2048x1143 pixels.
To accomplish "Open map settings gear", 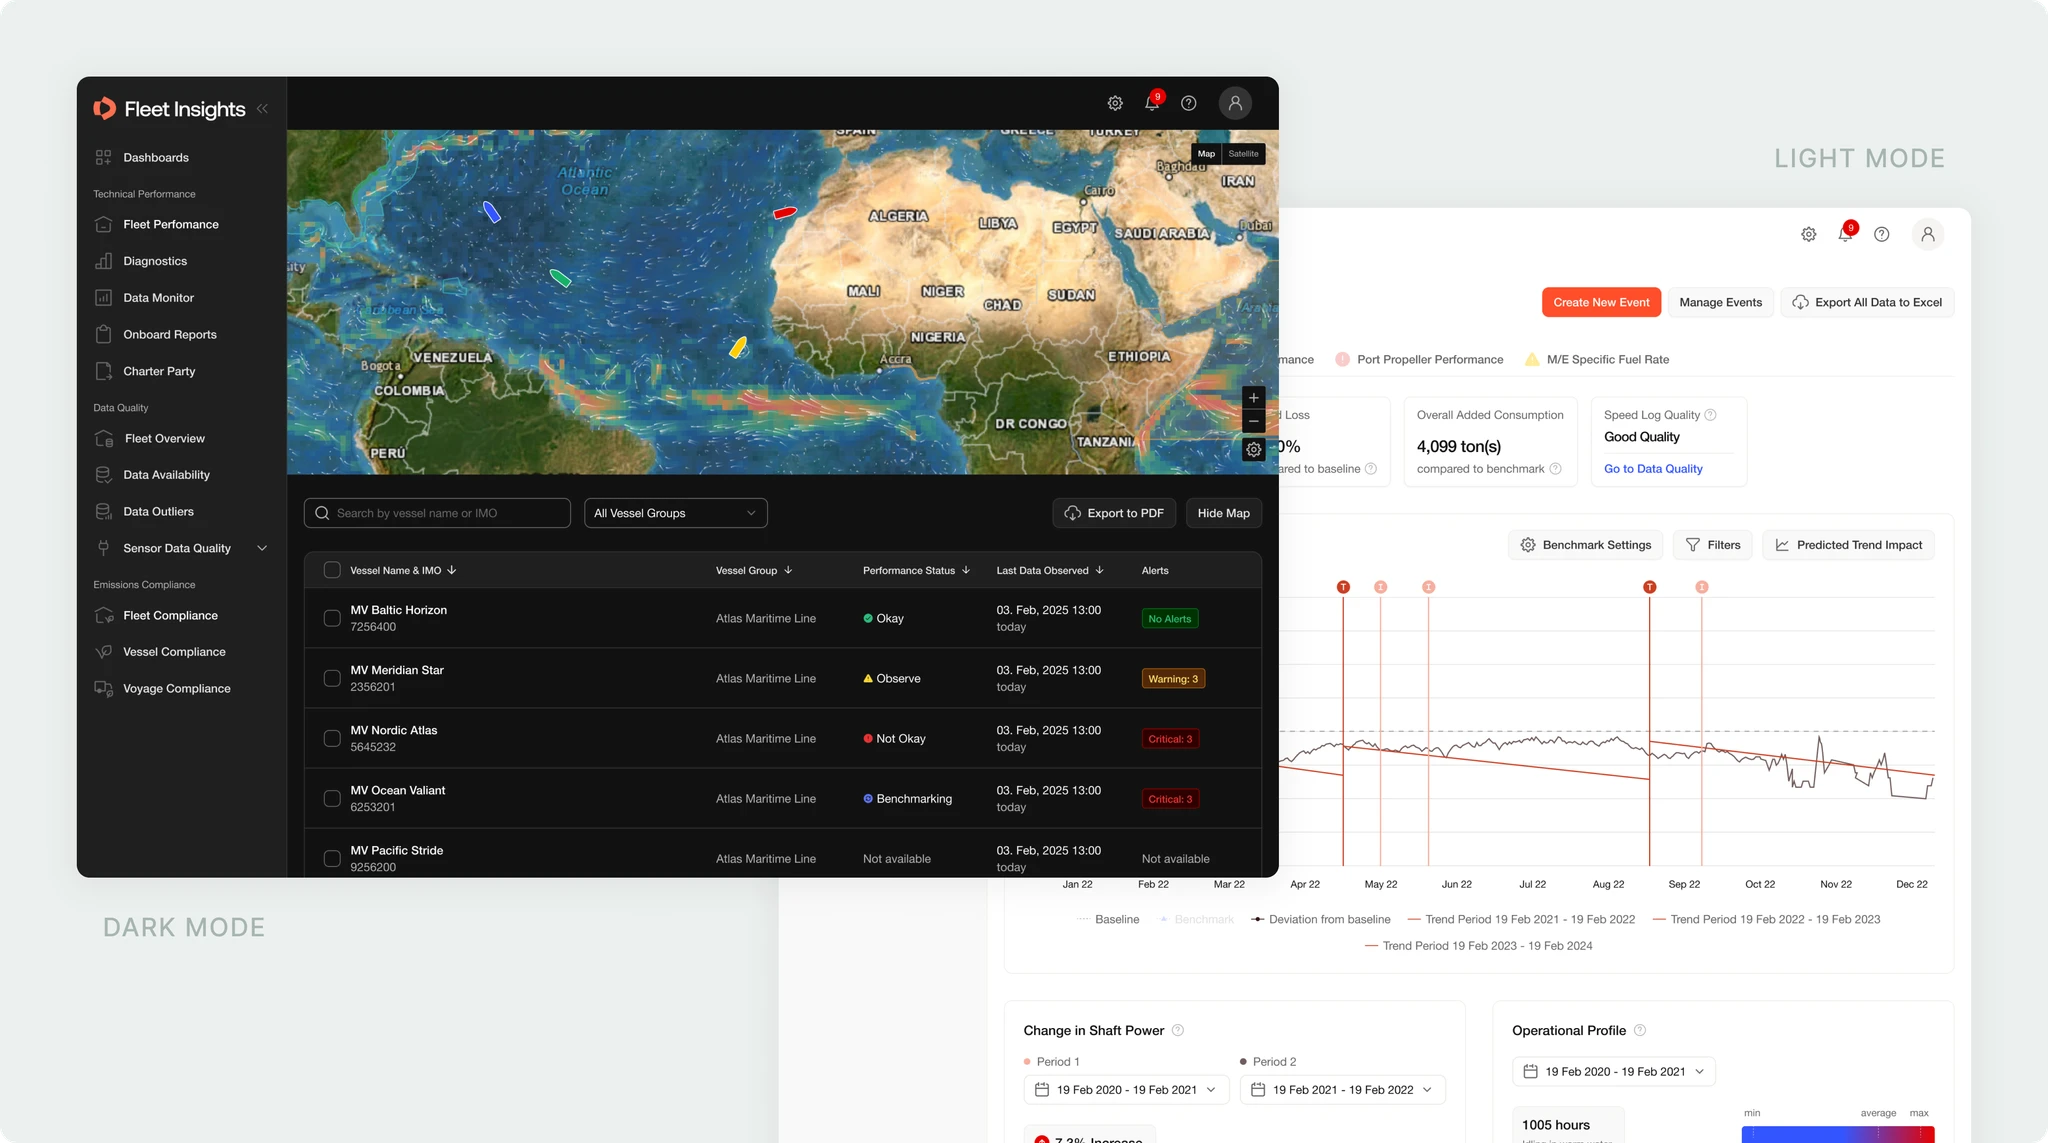I will [1253, 450].
